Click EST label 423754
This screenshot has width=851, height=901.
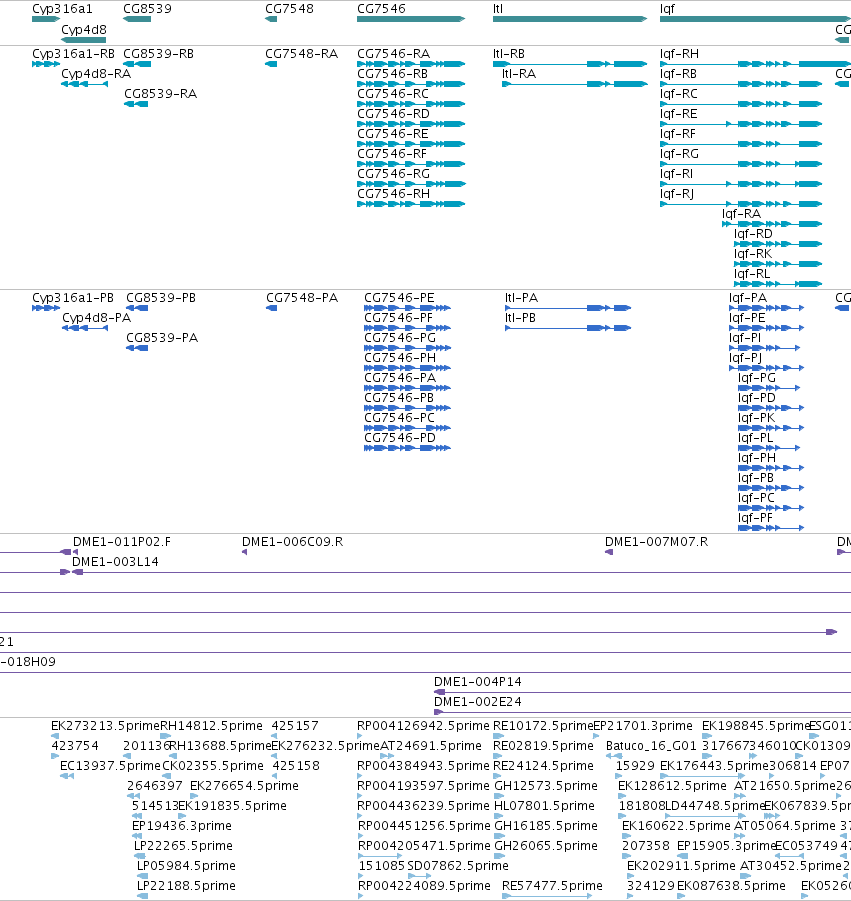[75, 746]
